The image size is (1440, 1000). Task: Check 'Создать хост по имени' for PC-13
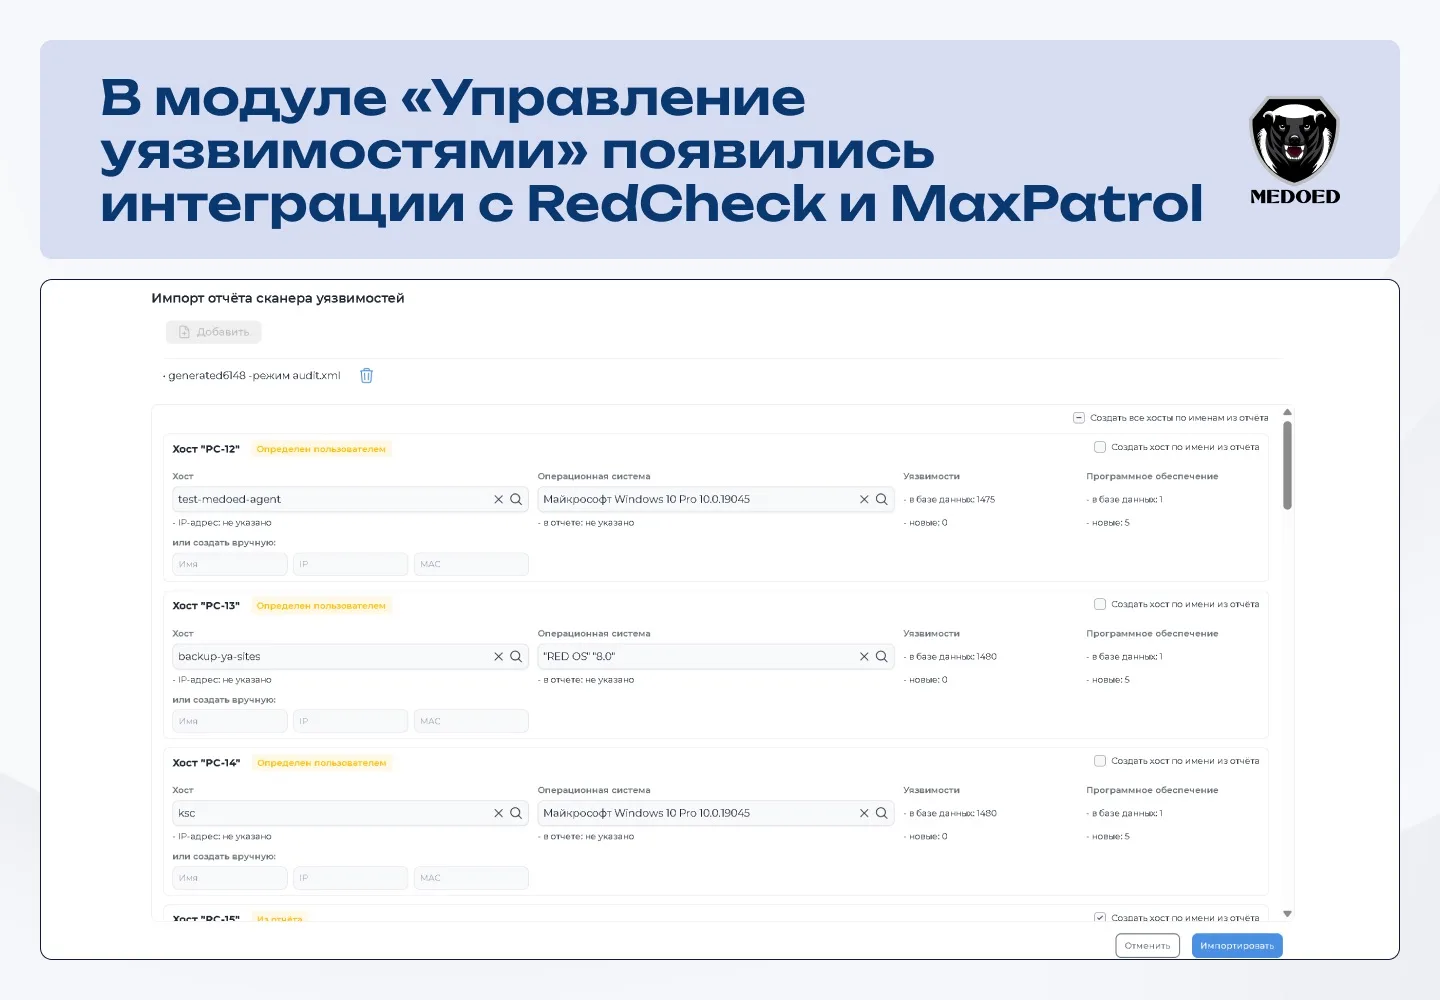(1100, 604)
